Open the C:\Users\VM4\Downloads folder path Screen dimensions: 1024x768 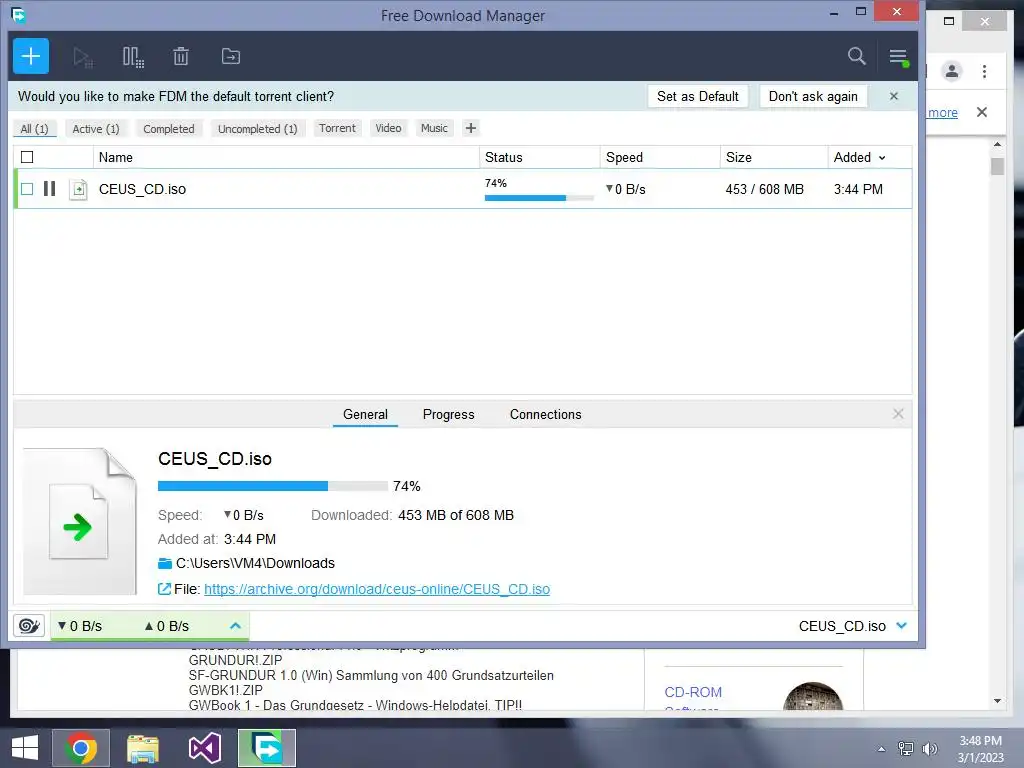[255, 563]
